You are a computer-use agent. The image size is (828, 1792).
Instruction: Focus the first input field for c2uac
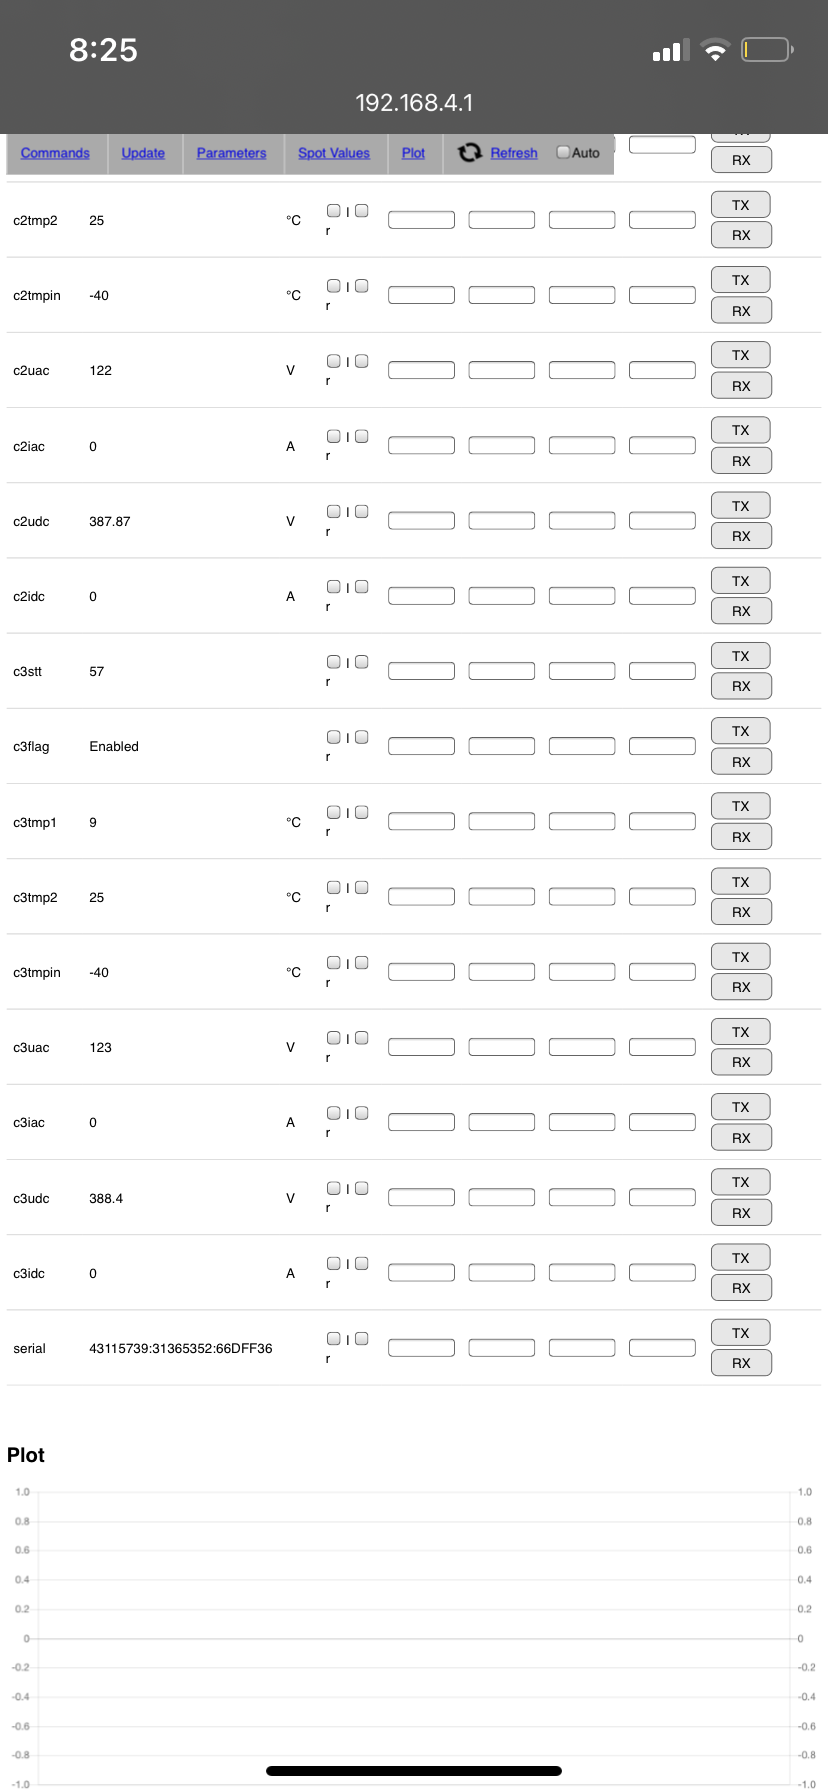click(x=421, y=370)
